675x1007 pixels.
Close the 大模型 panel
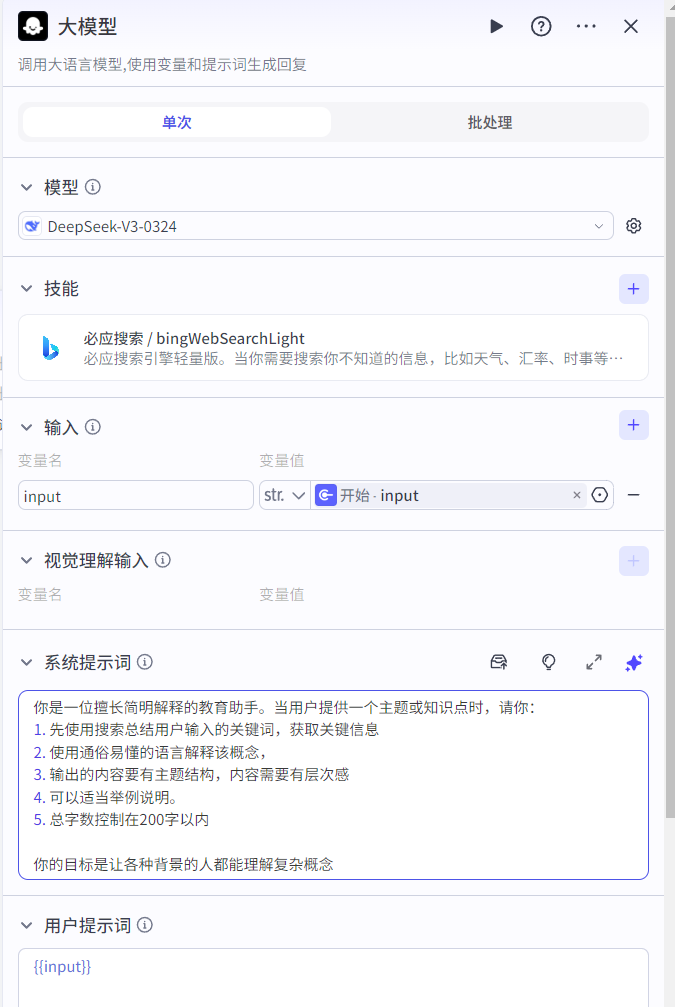(x=631, y=26)
